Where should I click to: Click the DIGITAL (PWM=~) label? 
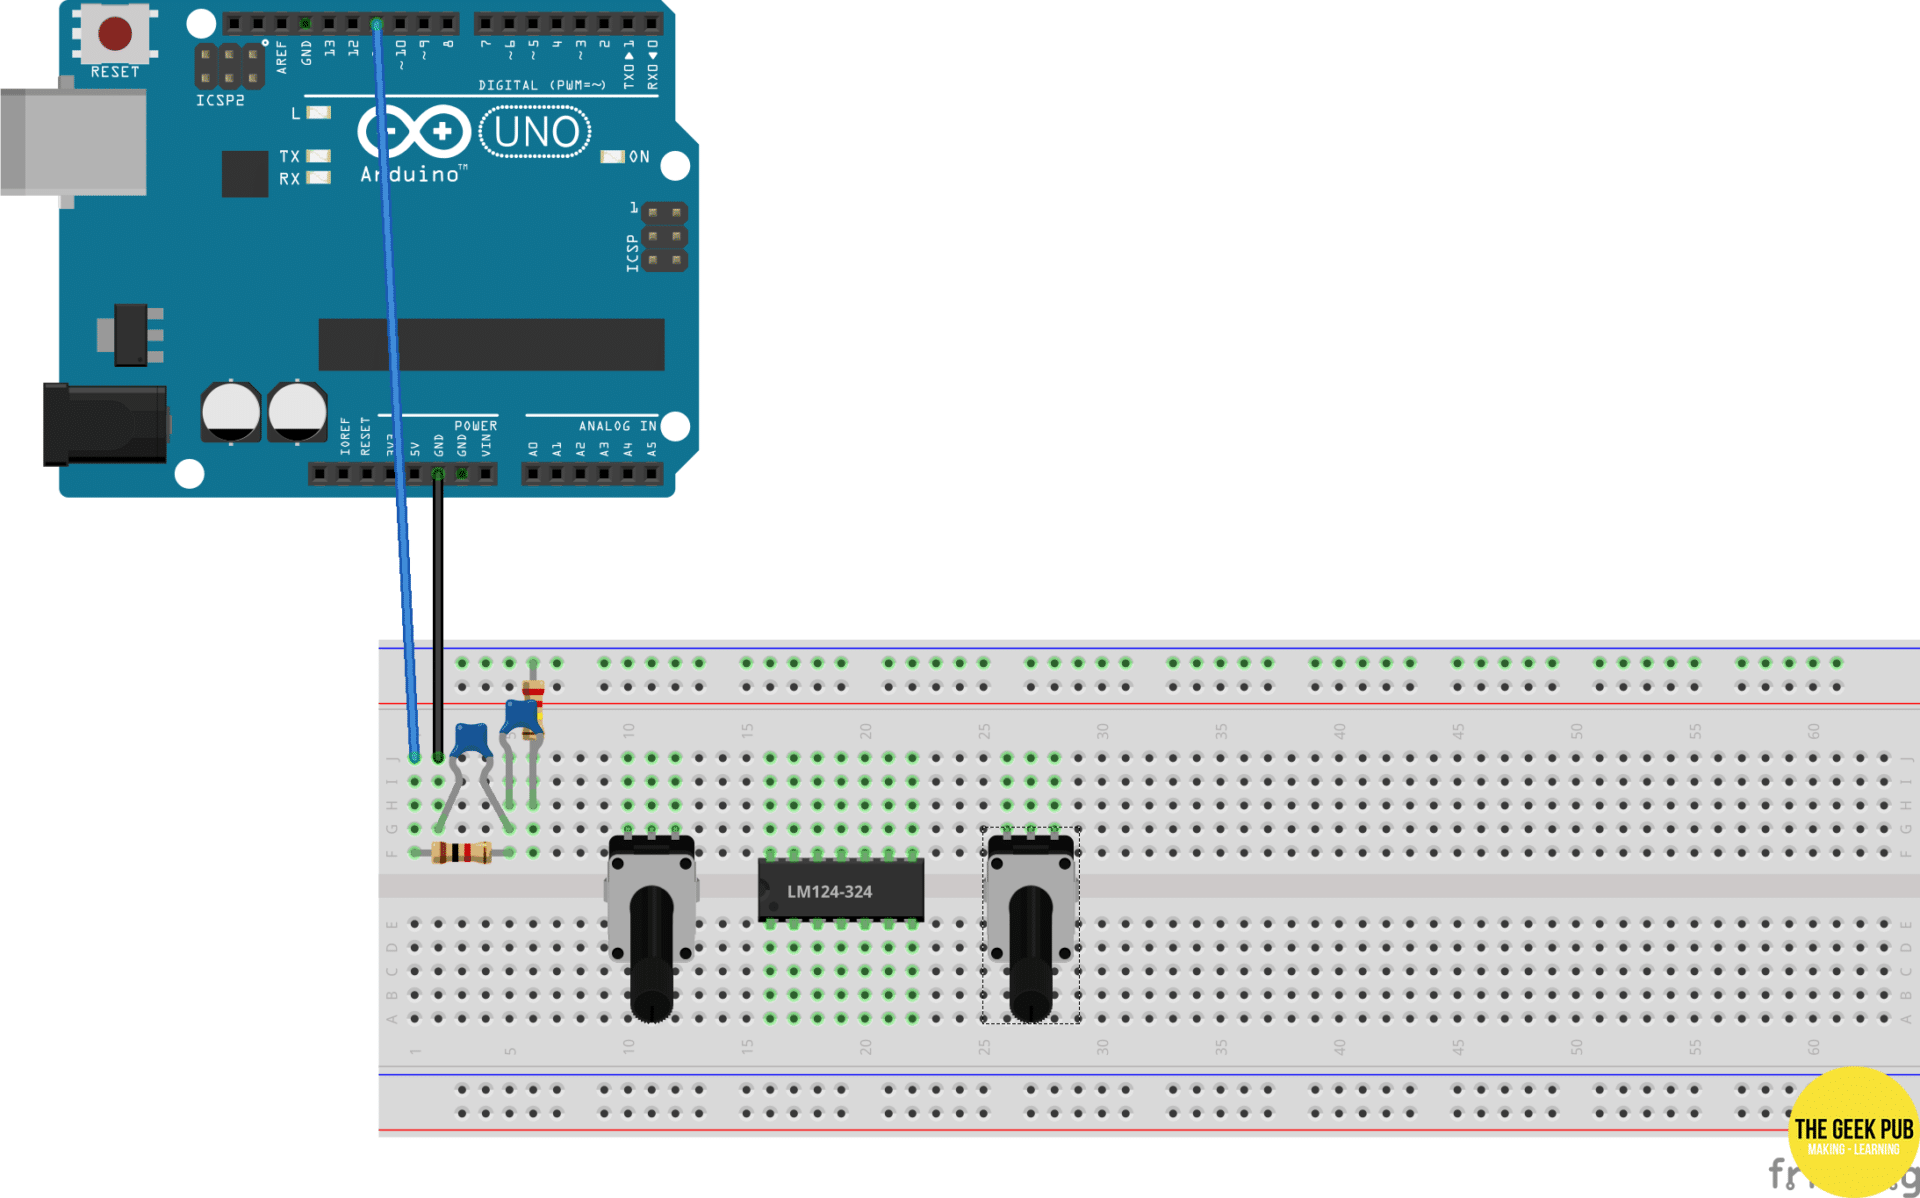click(542, 85)
